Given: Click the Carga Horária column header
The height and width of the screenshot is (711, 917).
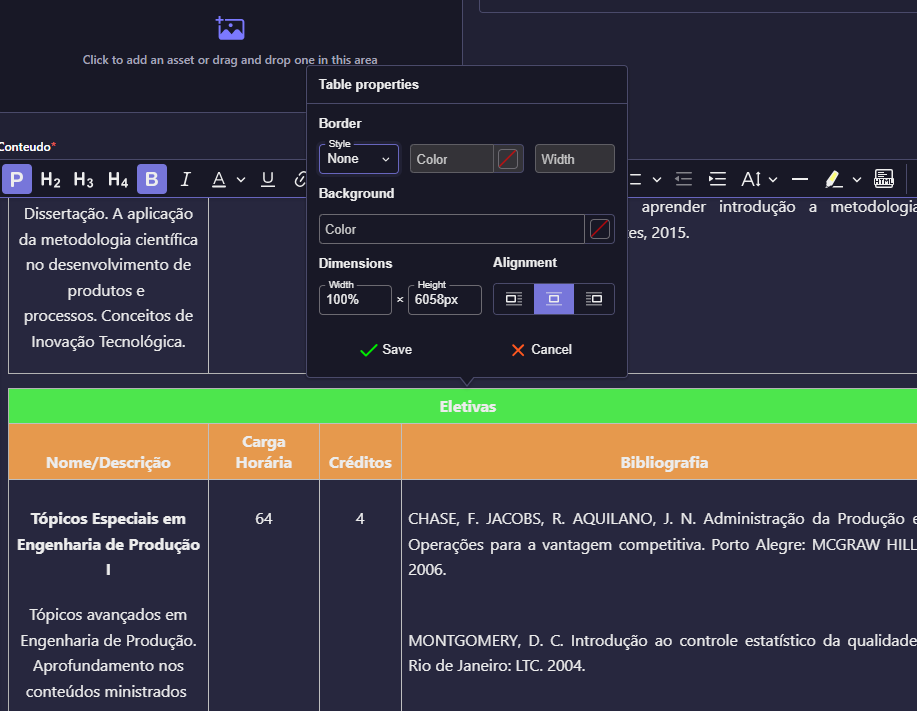Looking at the screenshot, I should (x=264, y=452).
